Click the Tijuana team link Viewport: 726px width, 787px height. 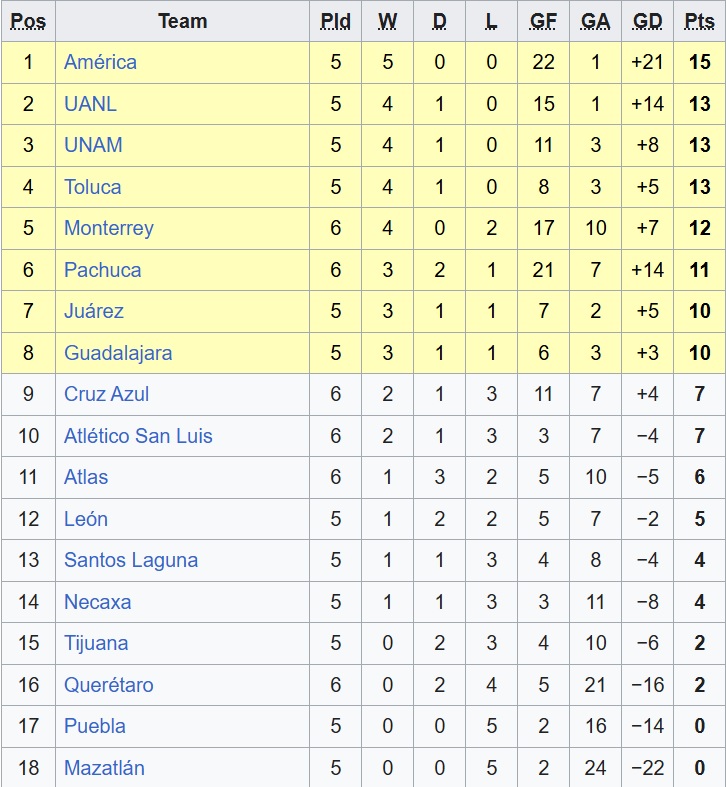(x=96, y=643)
